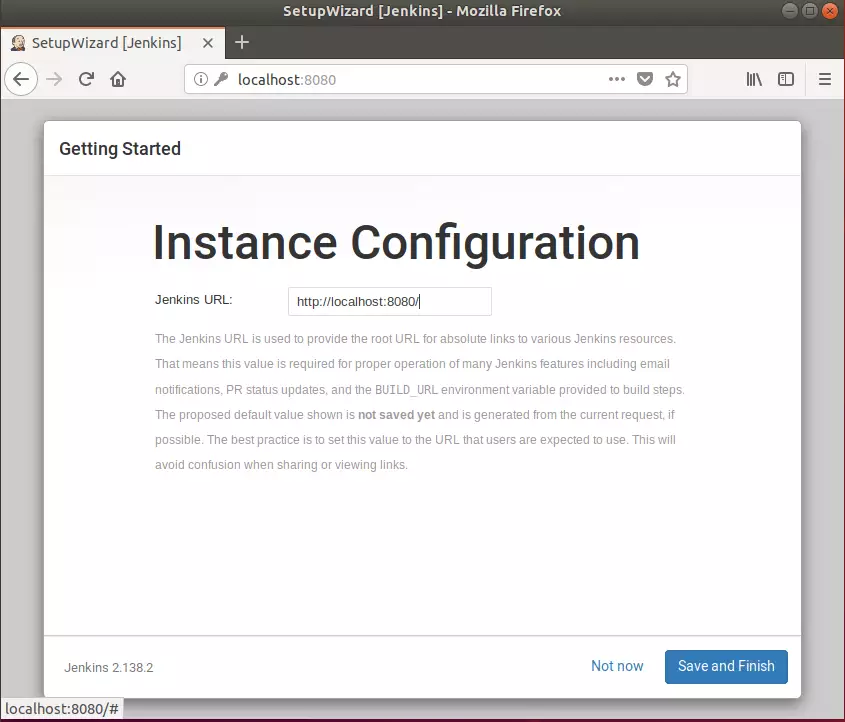The width and height of the screenshot is (845, 722).
Task: Click into the Jenkins URL input field
Action: (x=390, y=301)
